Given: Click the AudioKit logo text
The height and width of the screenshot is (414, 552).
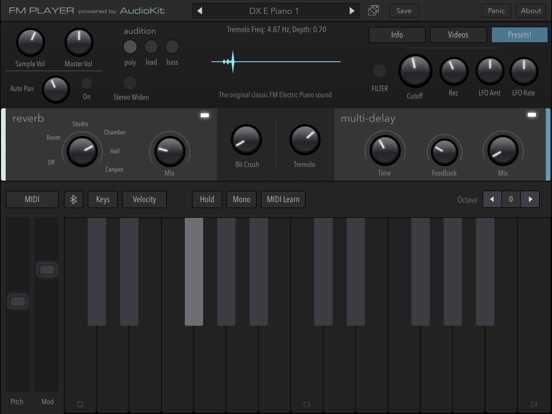Looking at the screenshot, I should (142, 11).
